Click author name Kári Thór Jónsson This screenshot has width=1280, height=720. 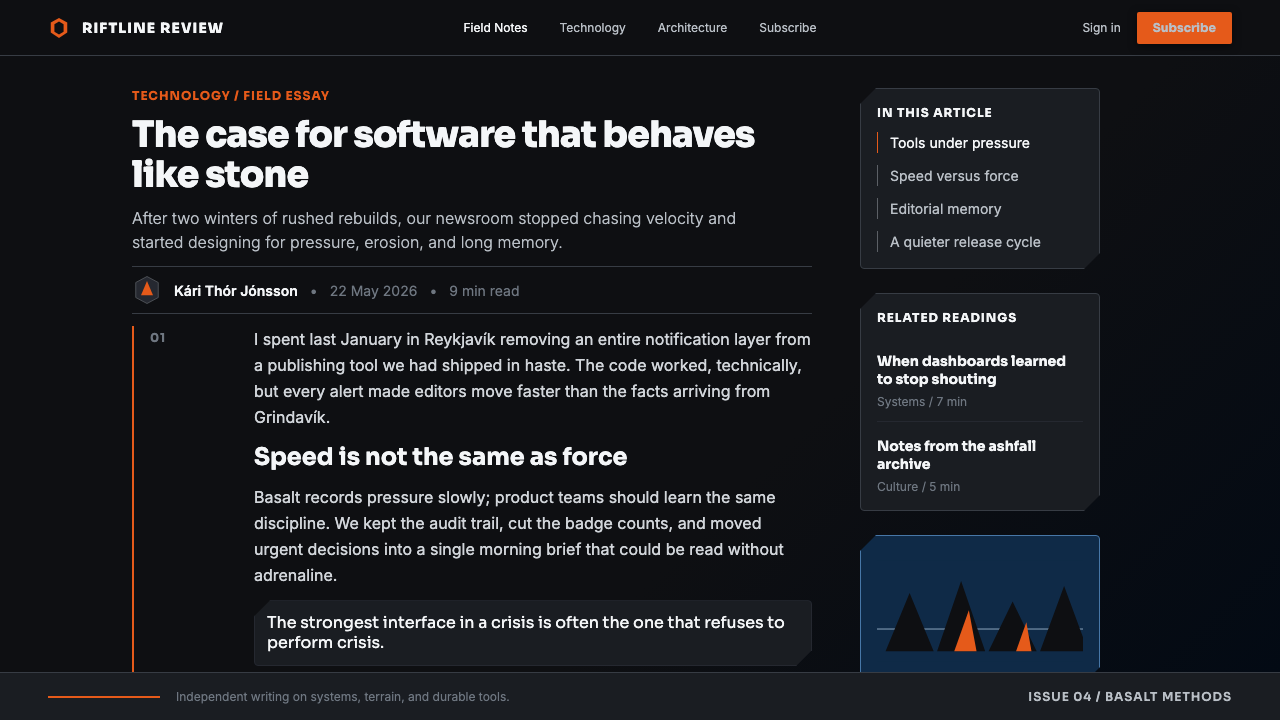(x=236, y=291)
